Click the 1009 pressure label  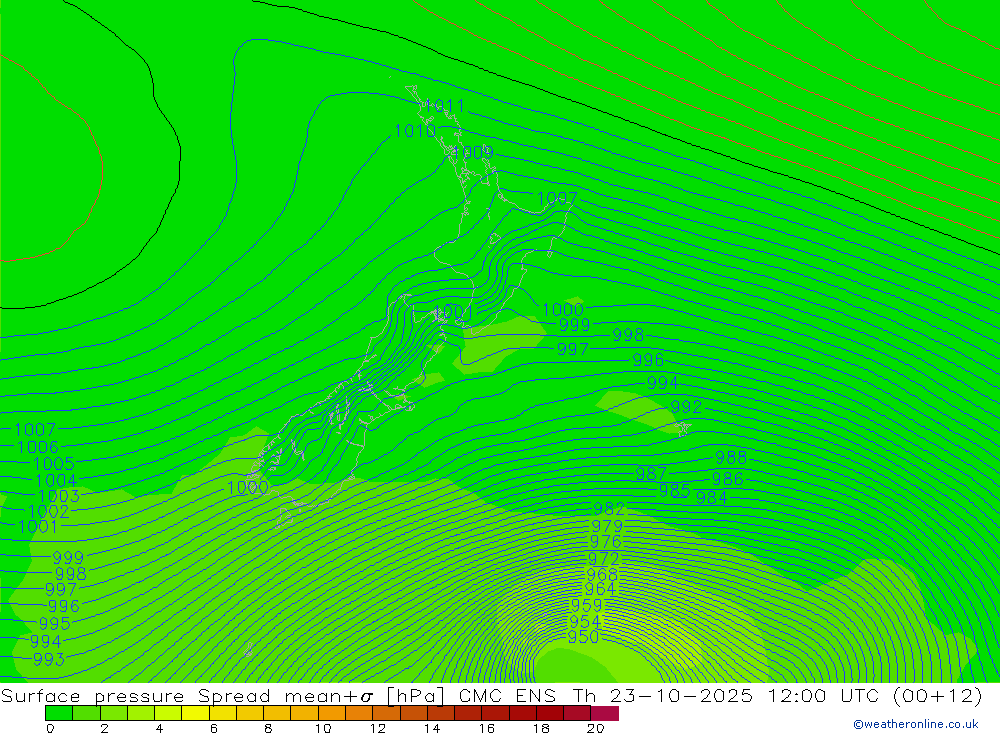473,152
